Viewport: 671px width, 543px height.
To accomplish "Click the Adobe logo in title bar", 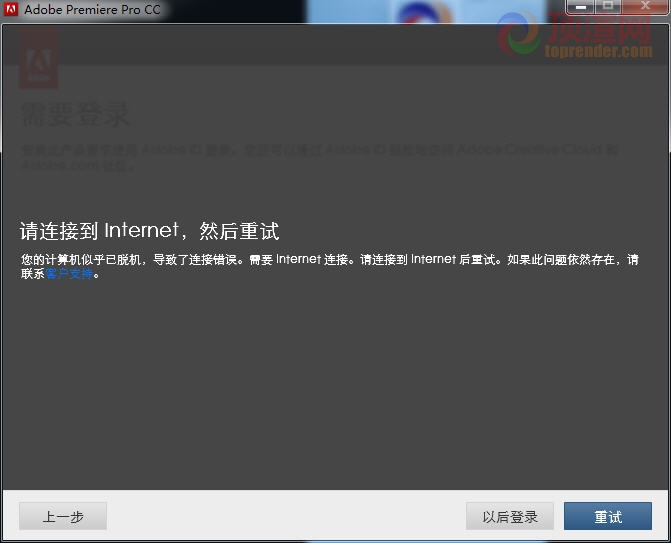I will pos(11,9).
